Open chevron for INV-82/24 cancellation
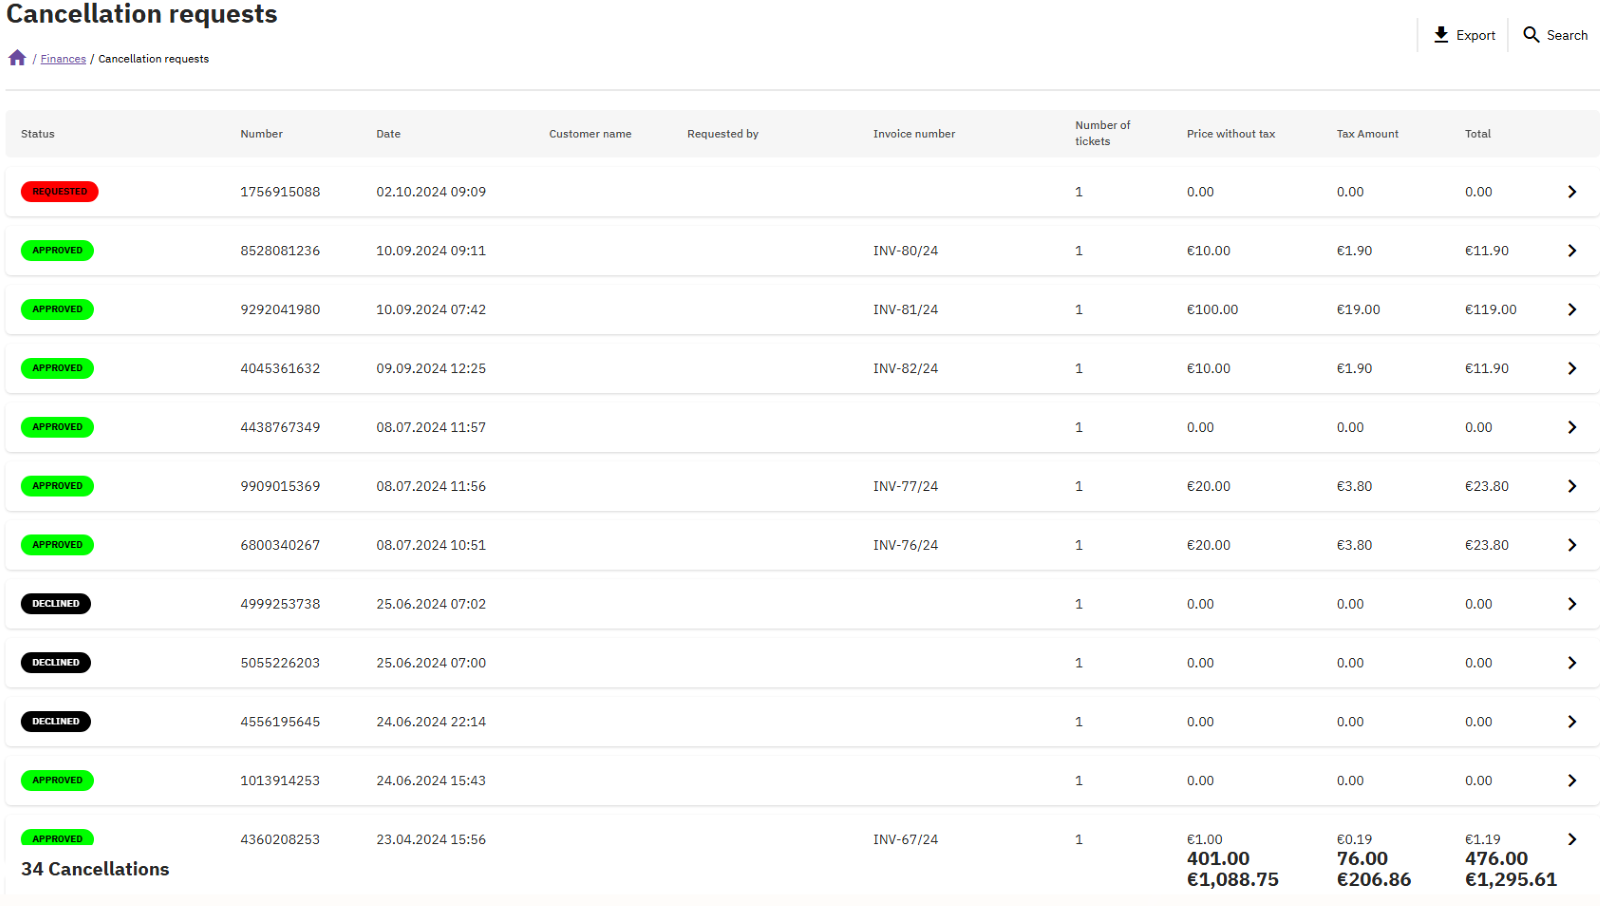 point(1572,369)
